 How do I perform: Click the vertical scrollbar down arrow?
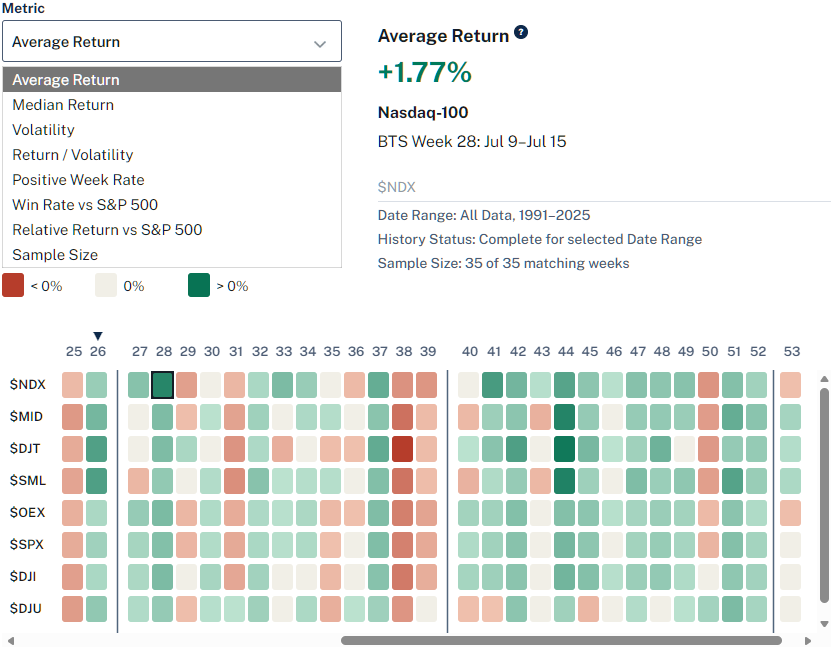coord(824,624)
